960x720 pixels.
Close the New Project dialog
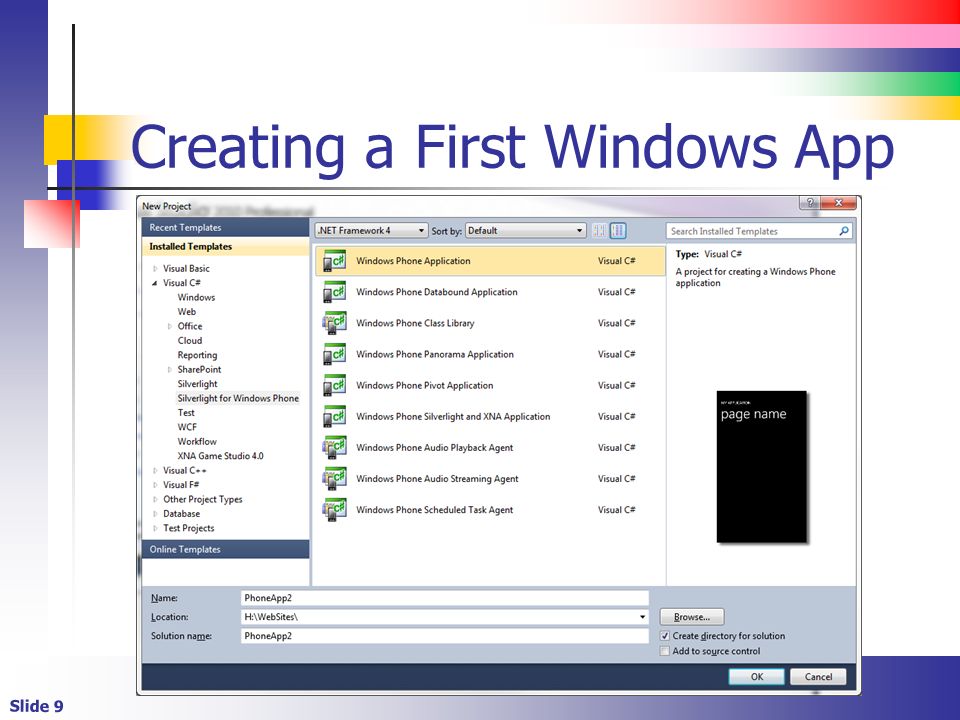point(838,203)
